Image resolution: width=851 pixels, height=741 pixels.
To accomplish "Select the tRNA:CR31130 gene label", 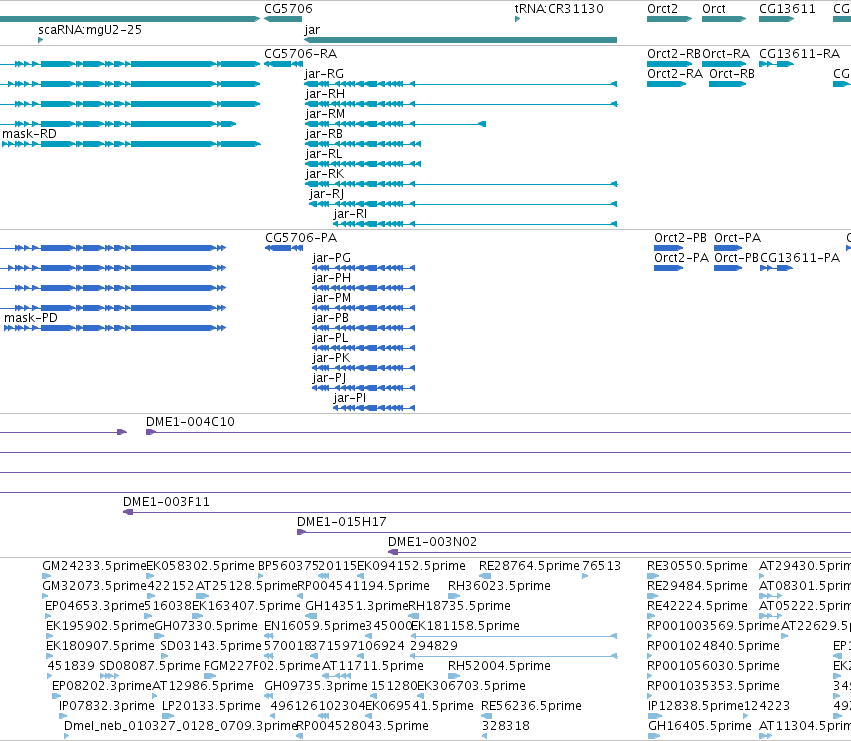I will 559,9.
